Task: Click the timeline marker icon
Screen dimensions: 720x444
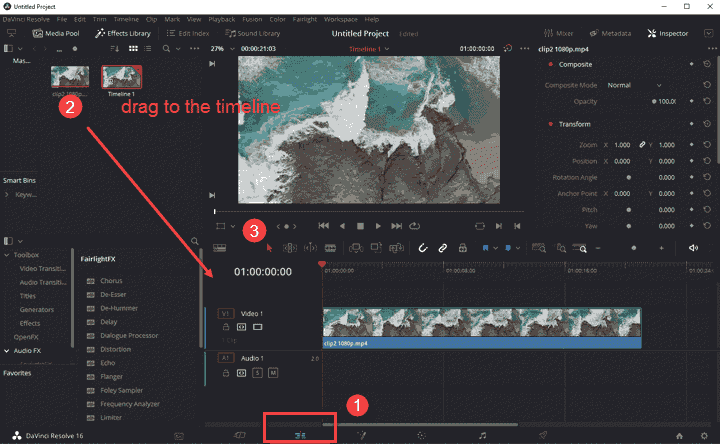Action: coord(508,248)
